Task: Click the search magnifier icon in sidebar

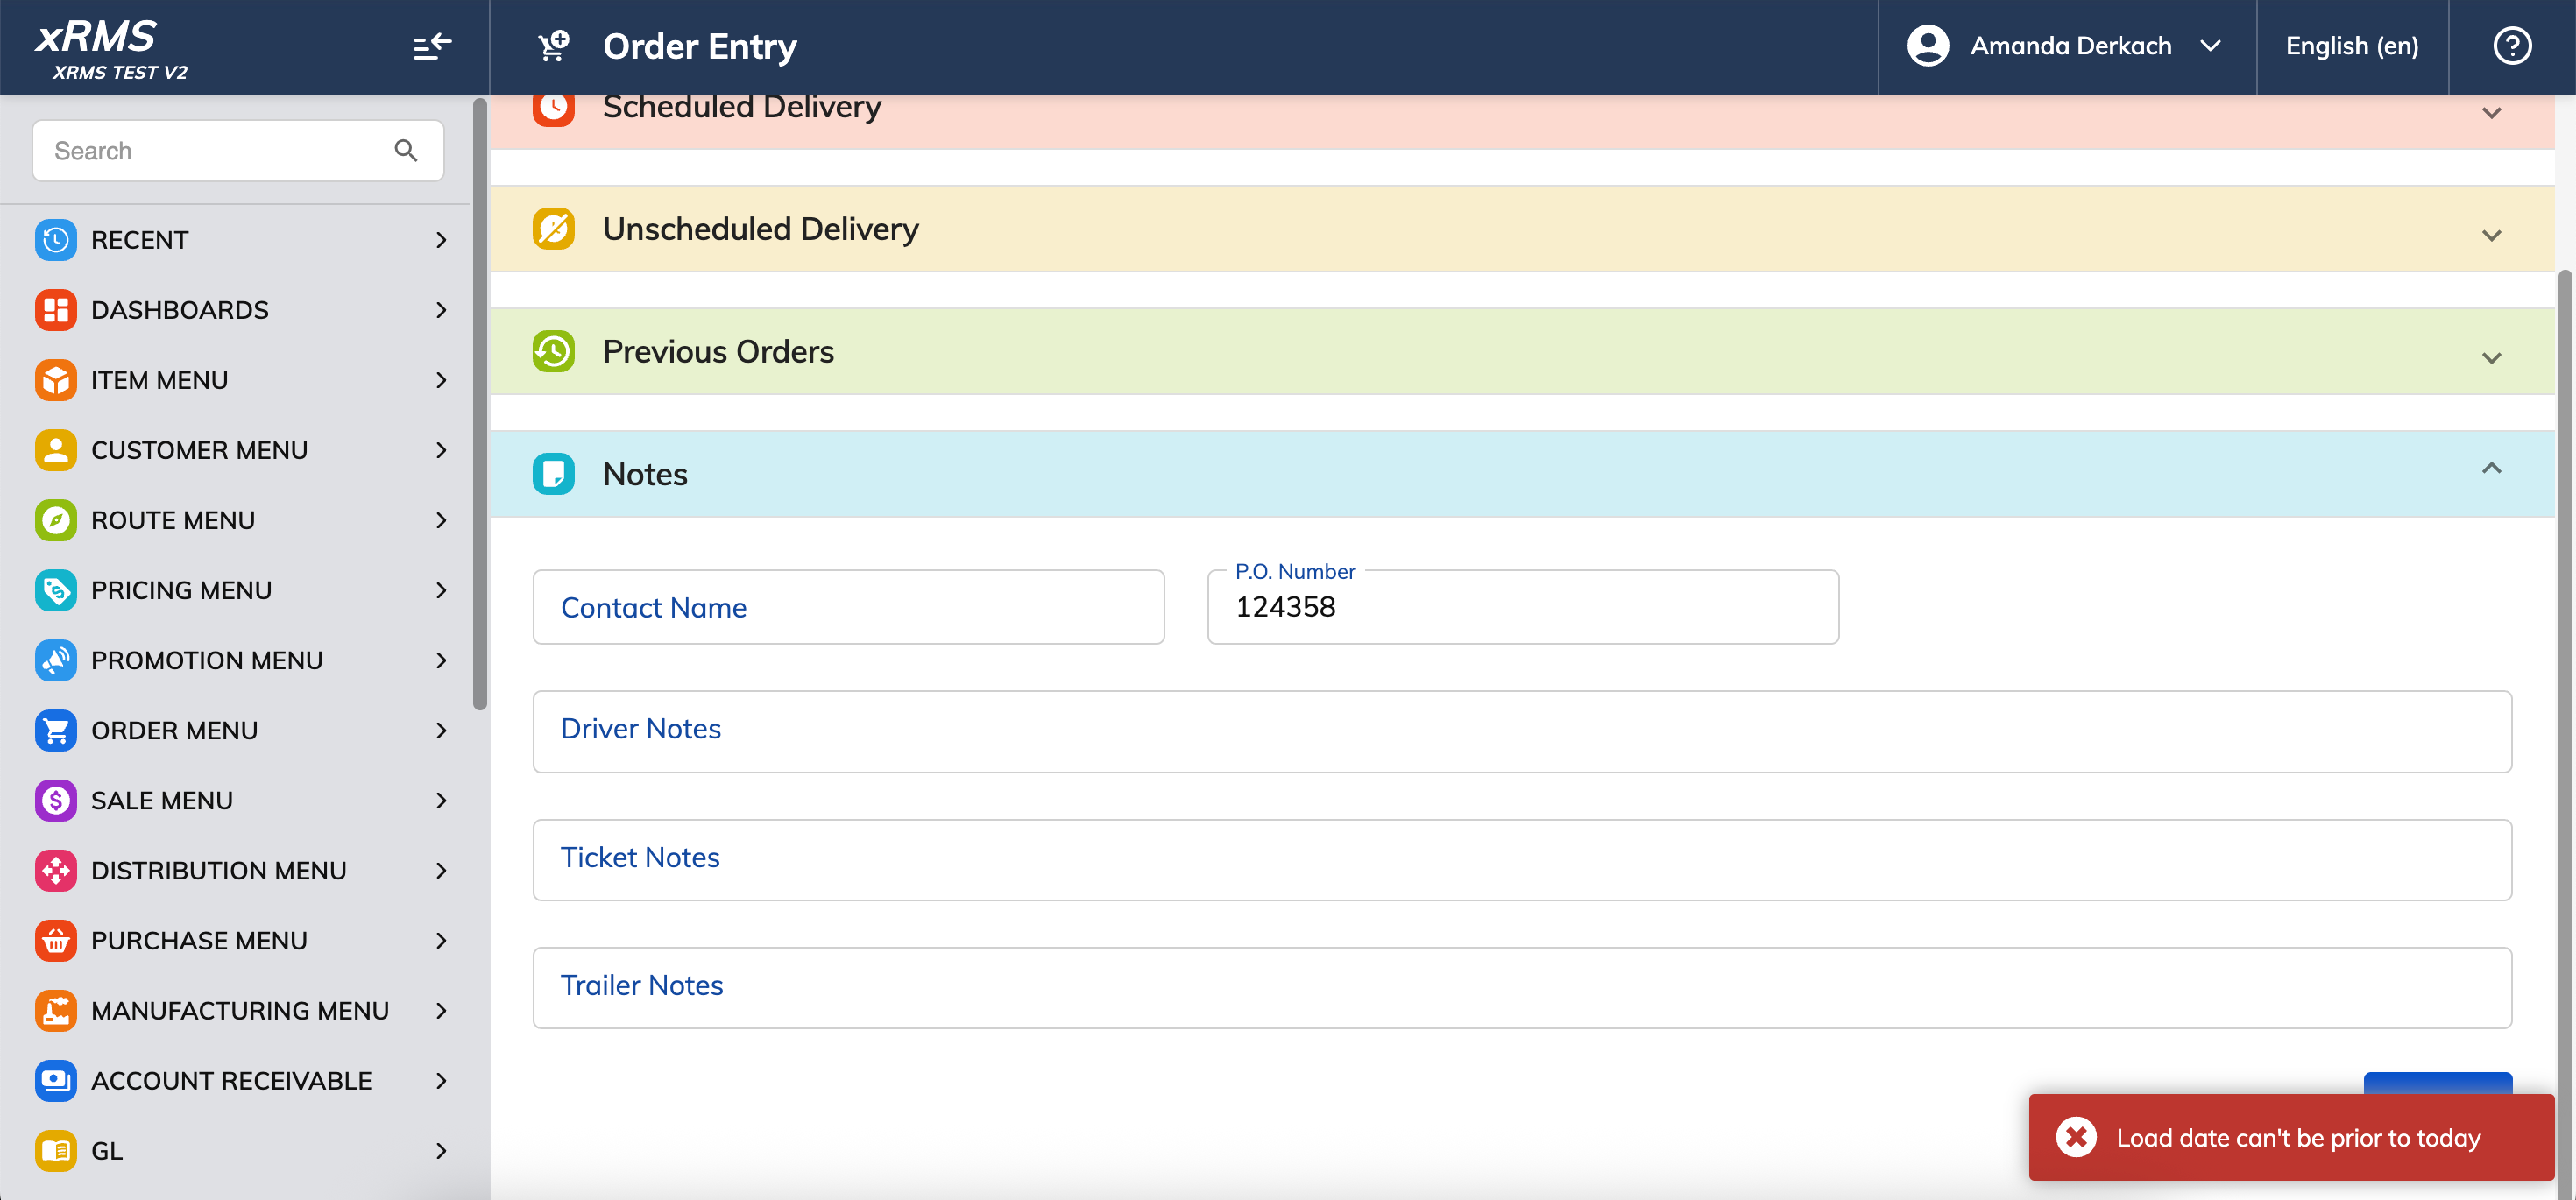Action: point(405,151)
